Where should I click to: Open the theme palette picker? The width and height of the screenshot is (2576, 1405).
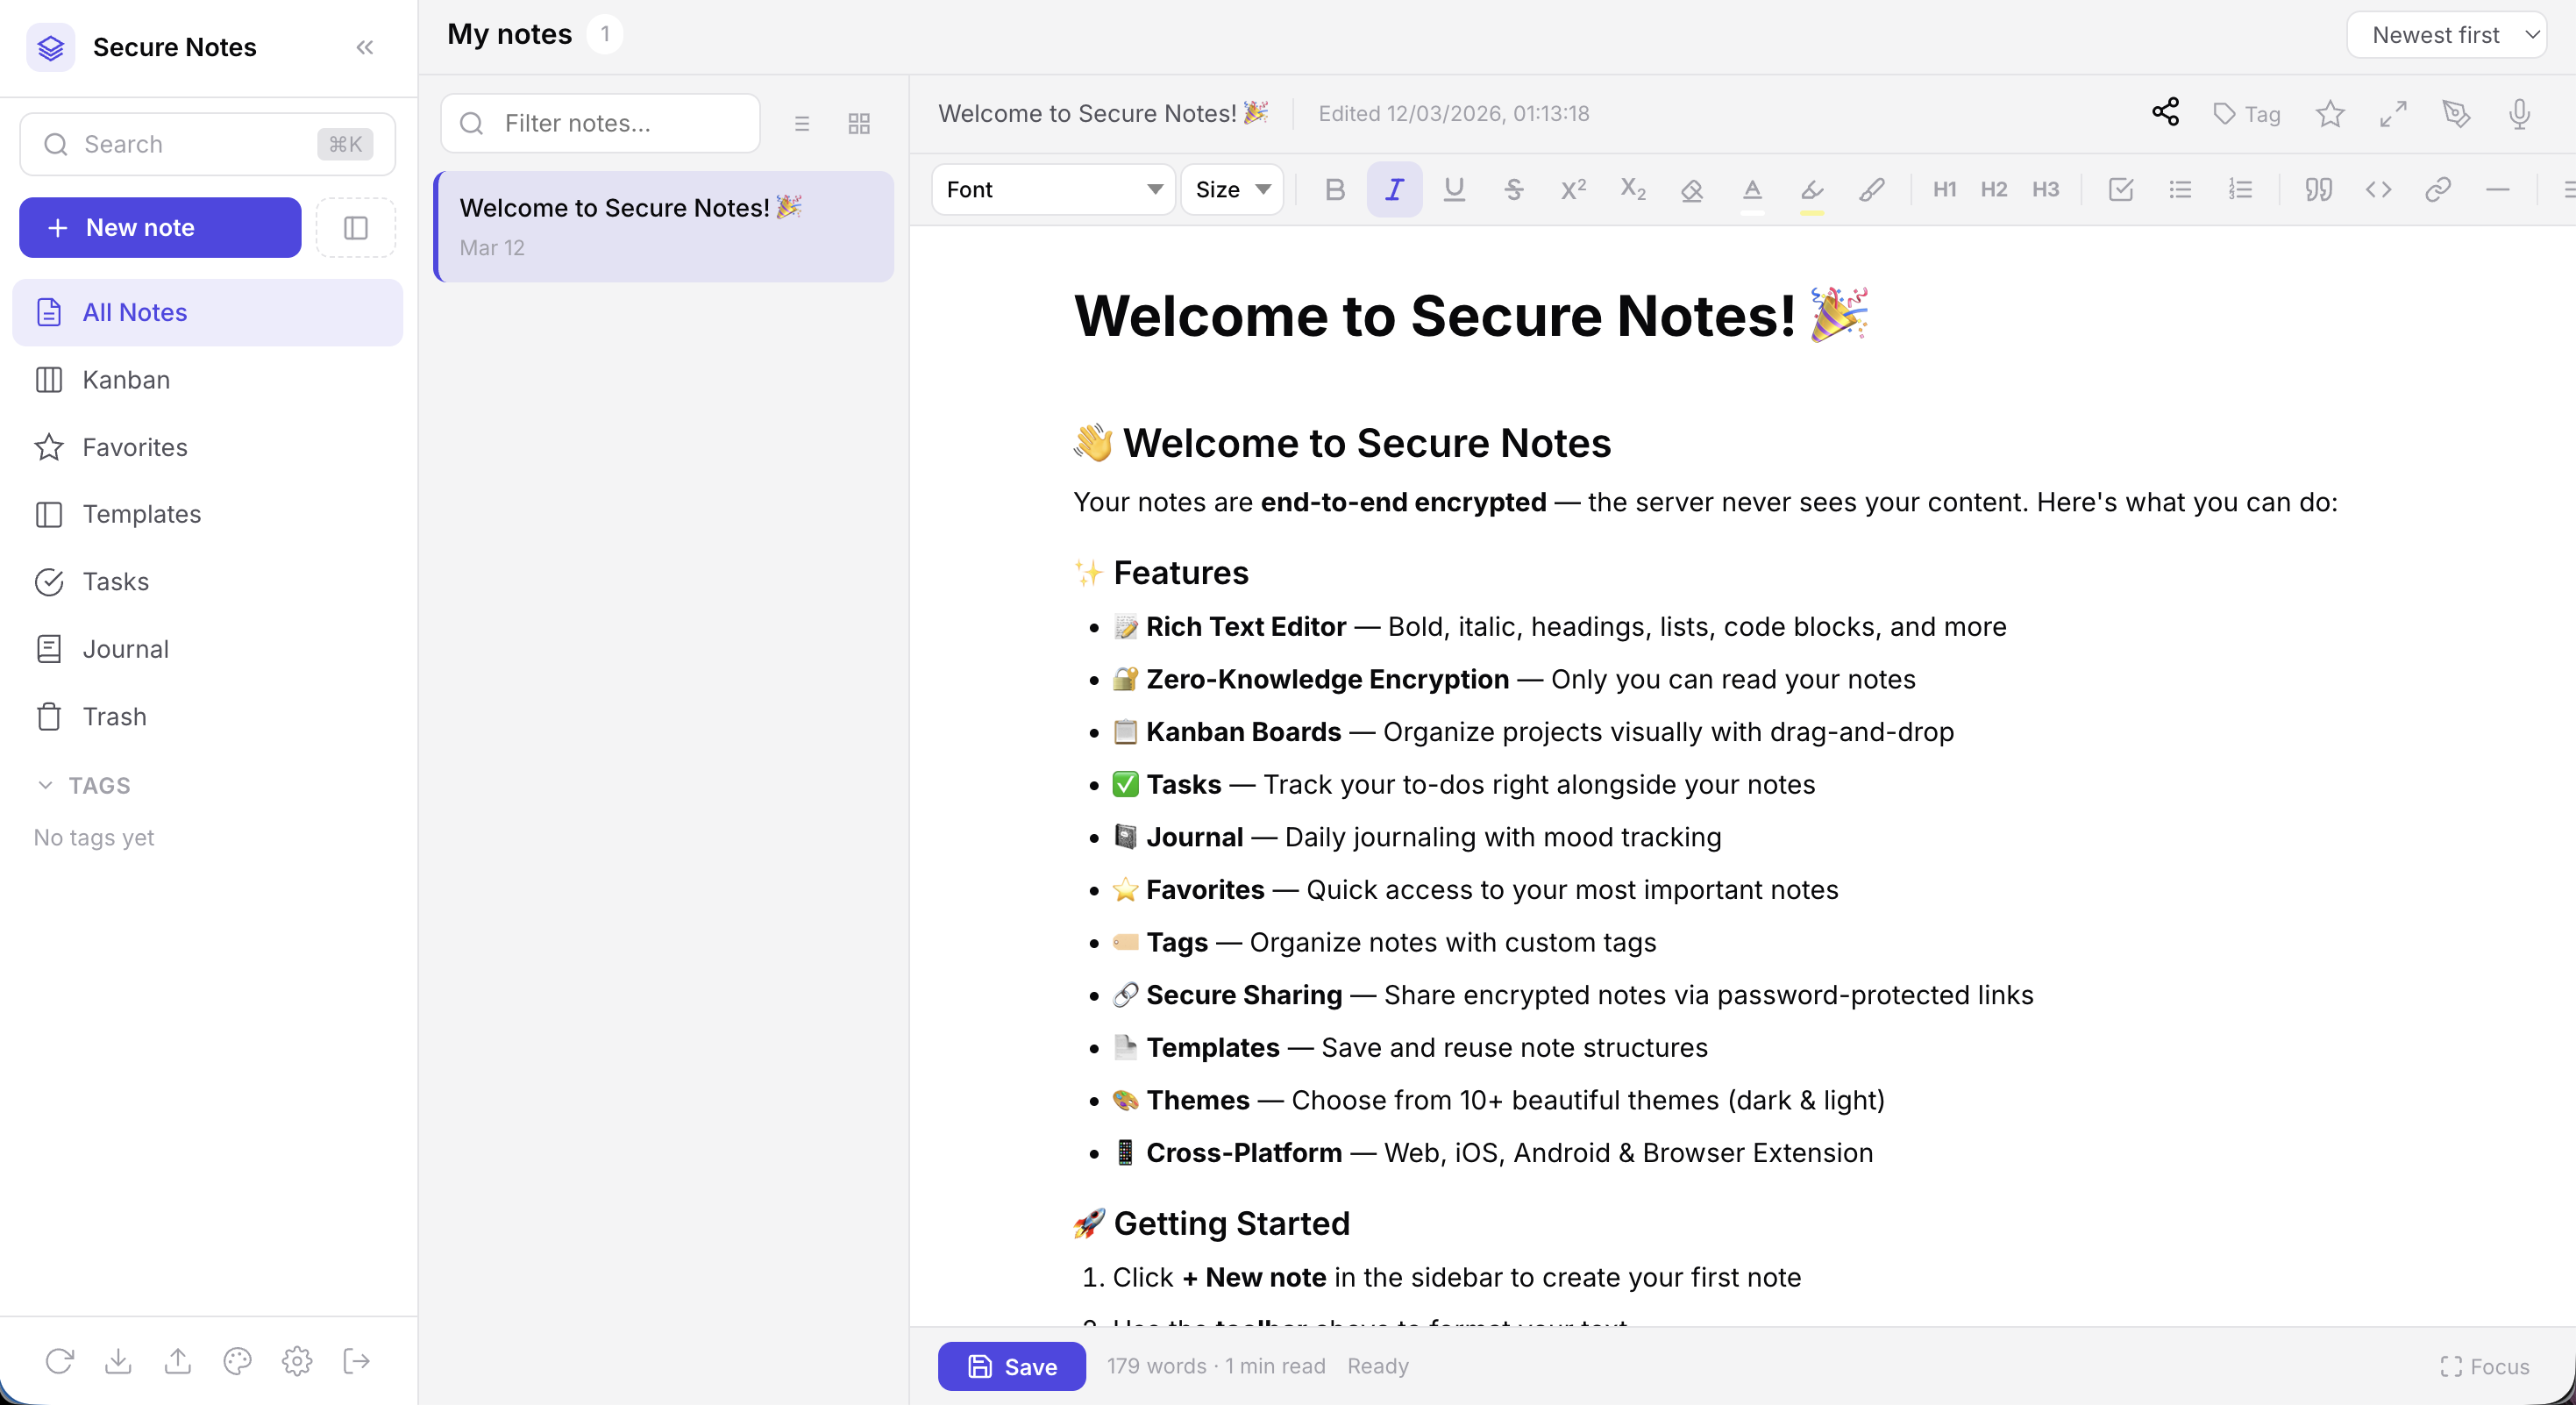click(x=237, y=1361)
